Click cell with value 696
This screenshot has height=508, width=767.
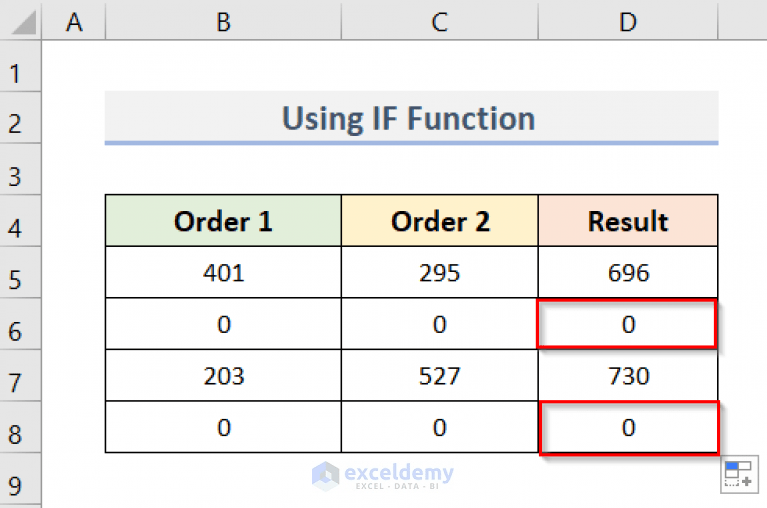628,272
